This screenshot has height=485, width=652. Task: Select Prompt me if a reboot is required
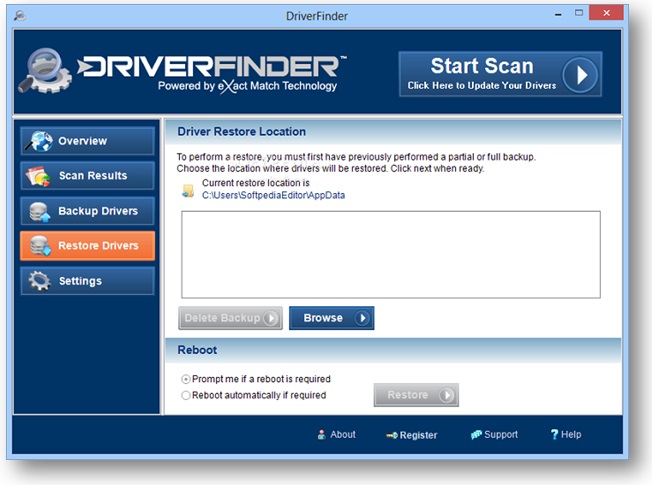coord(186,379)
